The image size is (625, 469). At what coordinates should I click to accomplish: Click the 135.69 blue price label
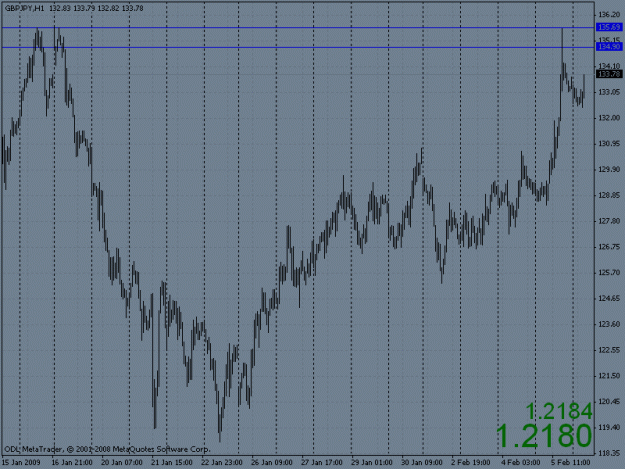point(609,27)
